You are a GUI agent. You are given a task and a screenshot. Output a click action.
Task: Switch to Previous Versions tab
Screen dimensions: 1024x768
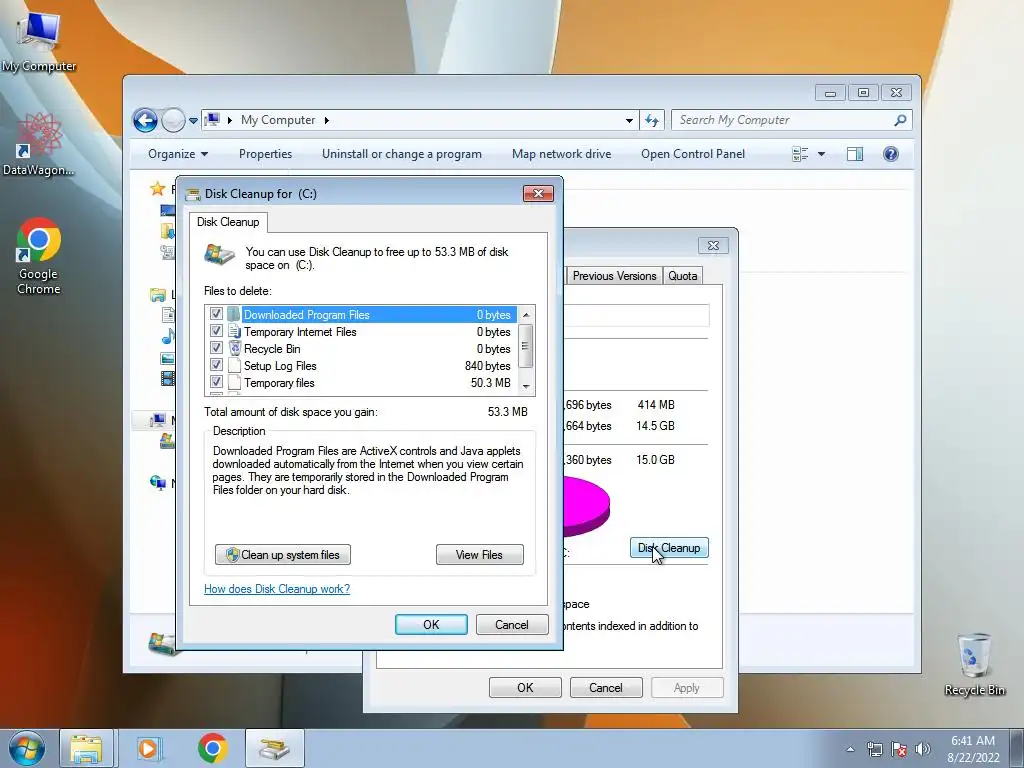(614, 276)
